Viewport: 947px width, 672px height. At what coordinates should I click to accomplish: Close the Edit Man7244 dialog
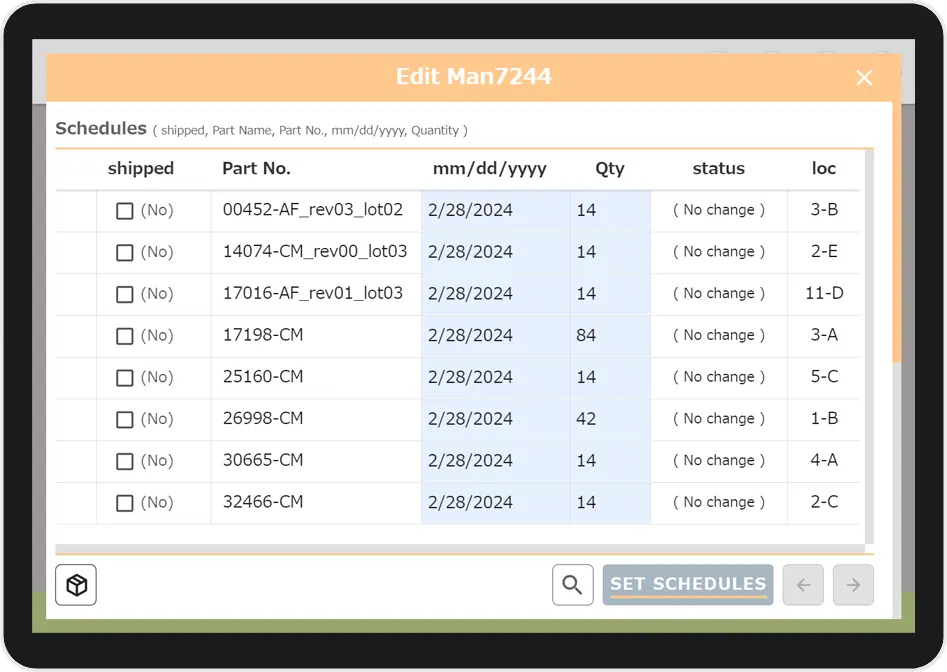[864, 78]
